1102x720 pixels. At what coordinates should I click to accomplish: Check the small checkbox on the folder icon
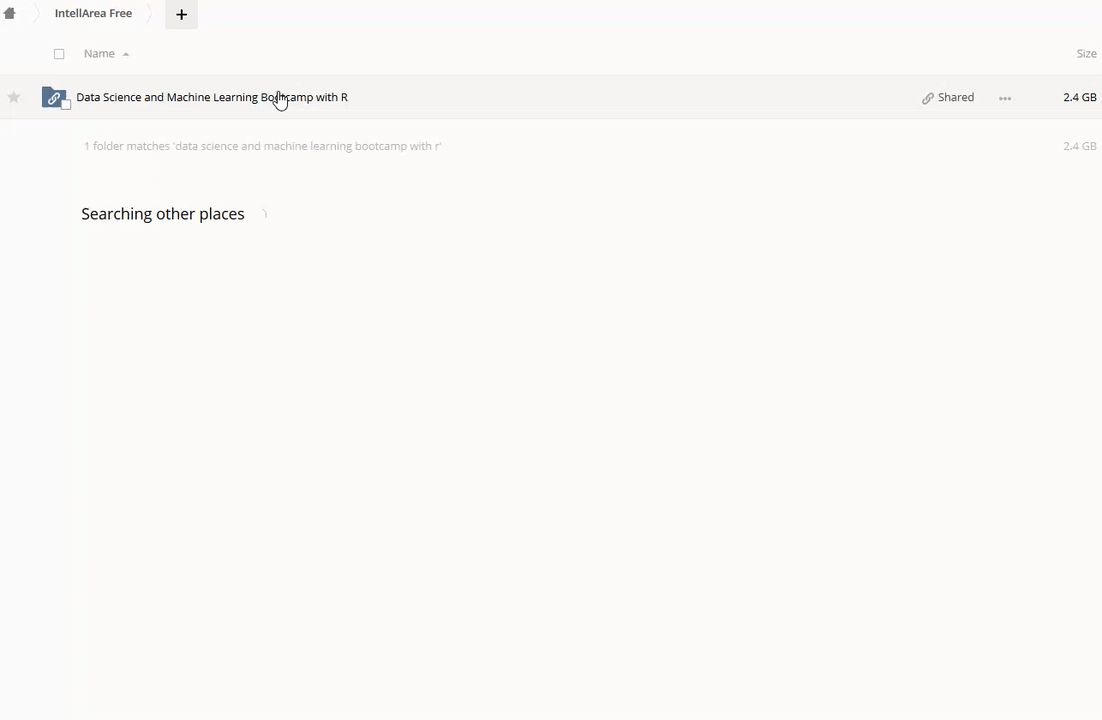[x=66, y=105]
